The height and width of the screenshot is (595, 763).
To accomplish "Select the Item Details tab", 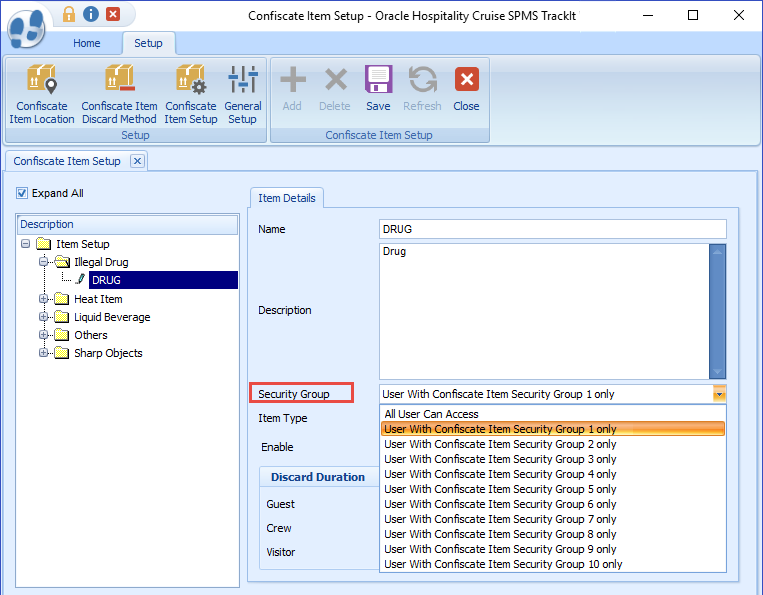I will click(287, 198).
